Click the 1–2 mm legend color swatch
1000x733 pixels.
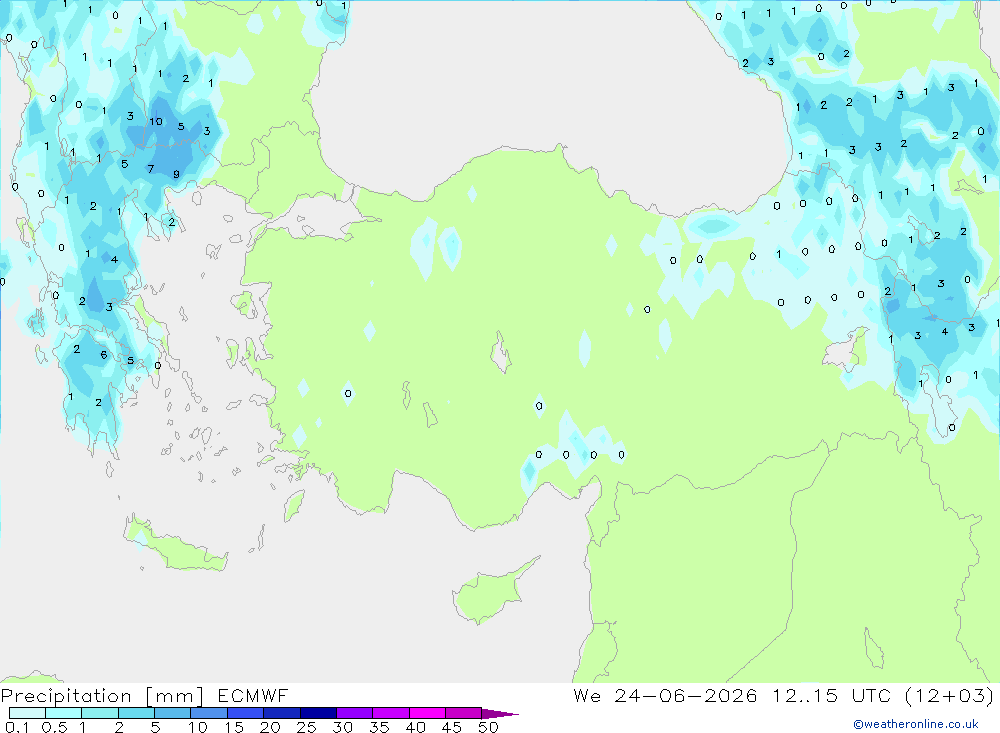(x=100, y=713)
